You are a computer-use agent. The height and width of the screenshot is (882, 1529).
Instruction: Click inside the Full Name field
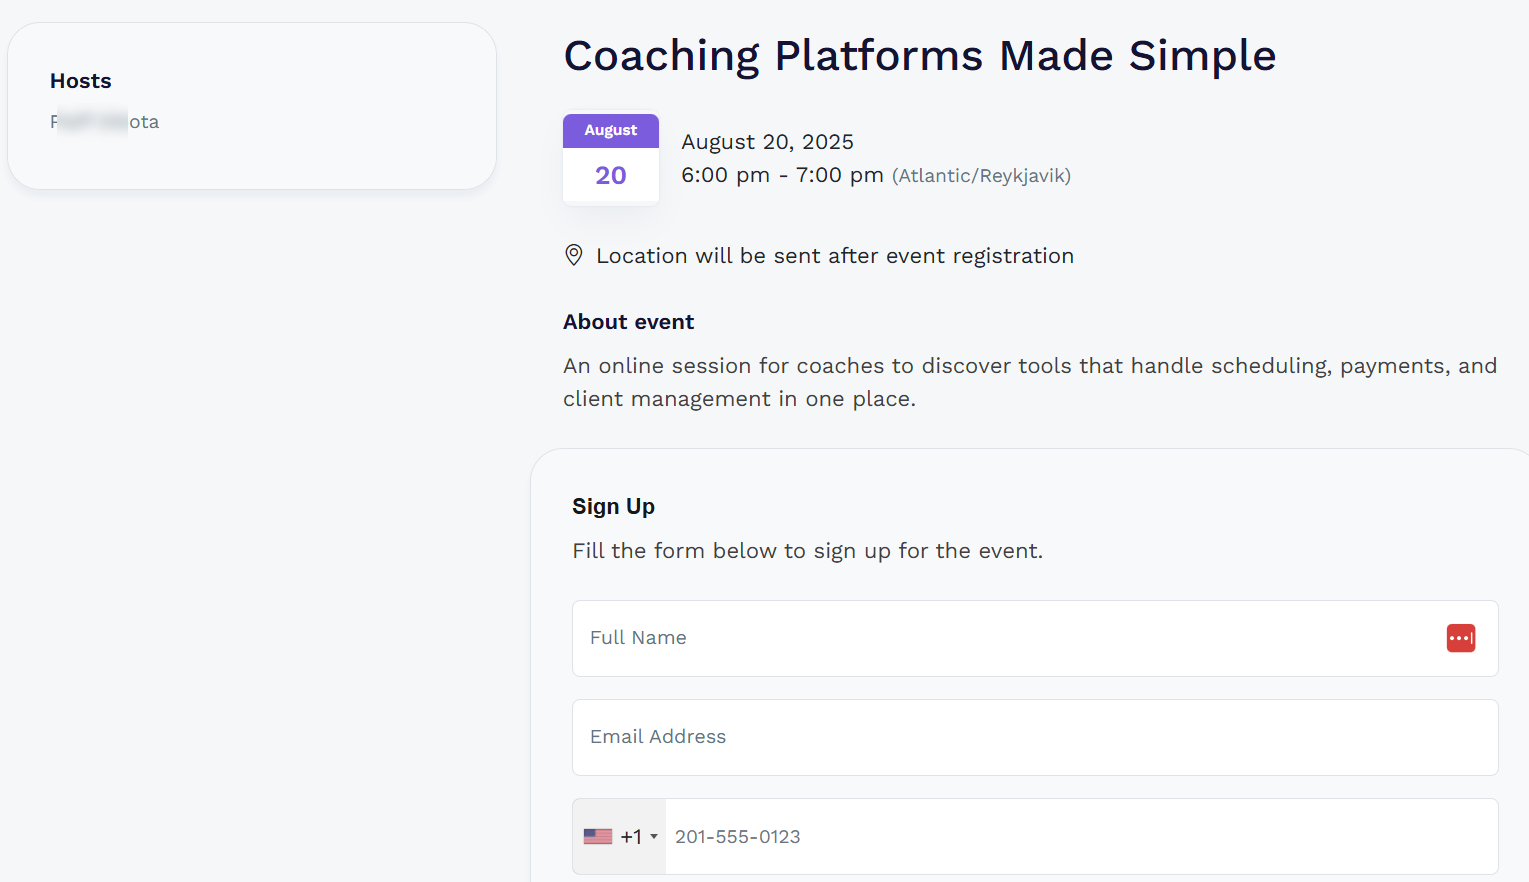900,638
